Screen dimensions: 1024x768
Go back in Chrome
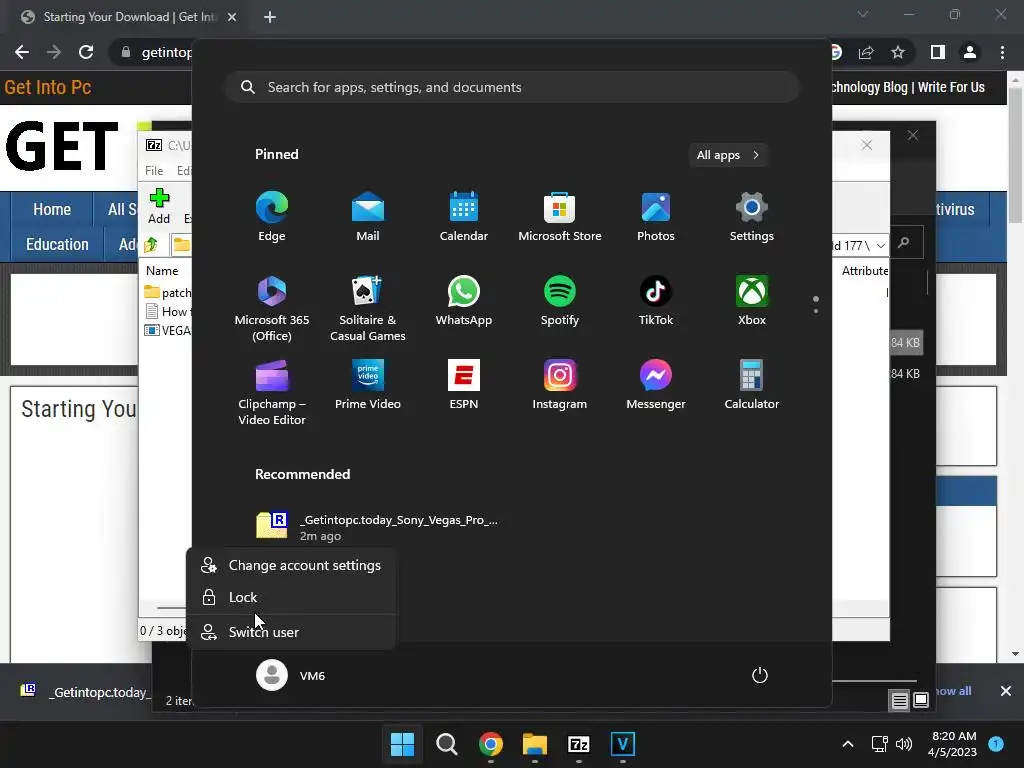[x=22, y=52]
